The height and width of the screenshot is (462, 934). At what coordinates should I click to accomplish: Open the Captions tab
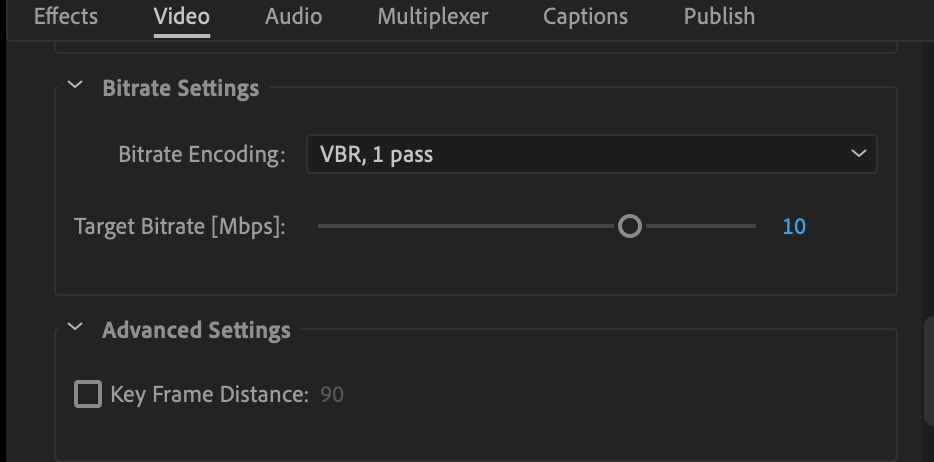(x=585, y=17)
